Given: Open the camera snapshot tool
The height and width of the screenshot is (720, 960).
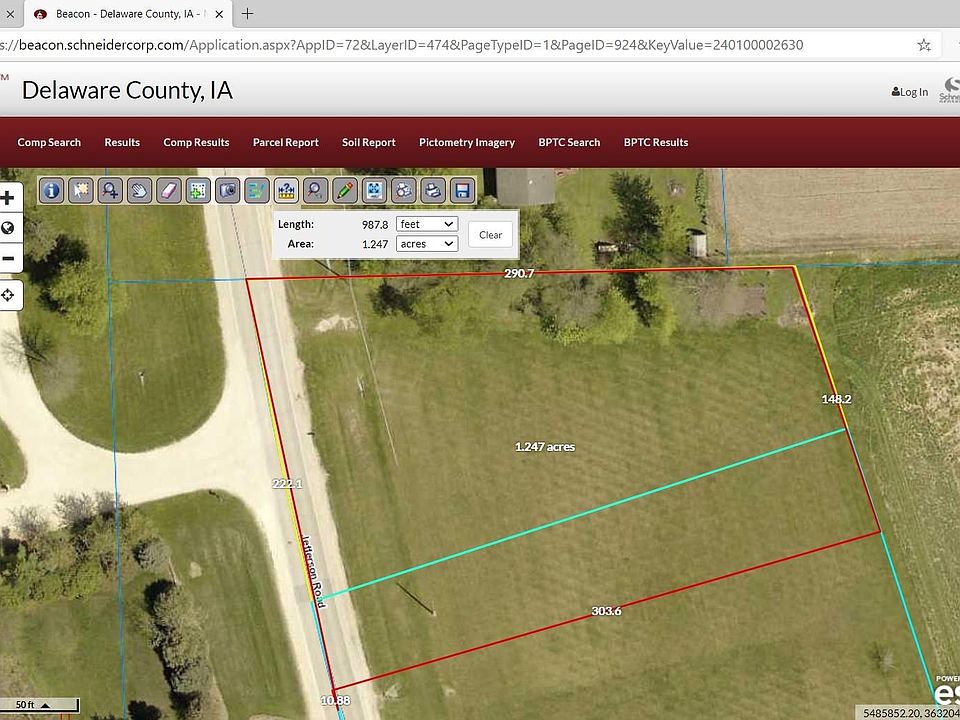Looking at the screenshot, I should 228,190.
